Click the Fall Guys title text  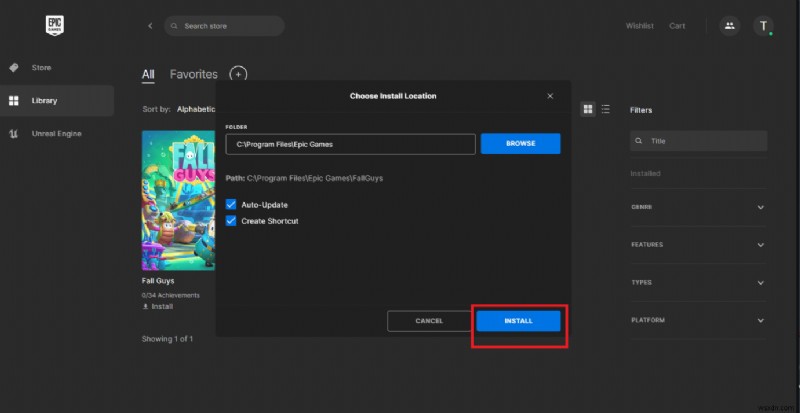158,281
